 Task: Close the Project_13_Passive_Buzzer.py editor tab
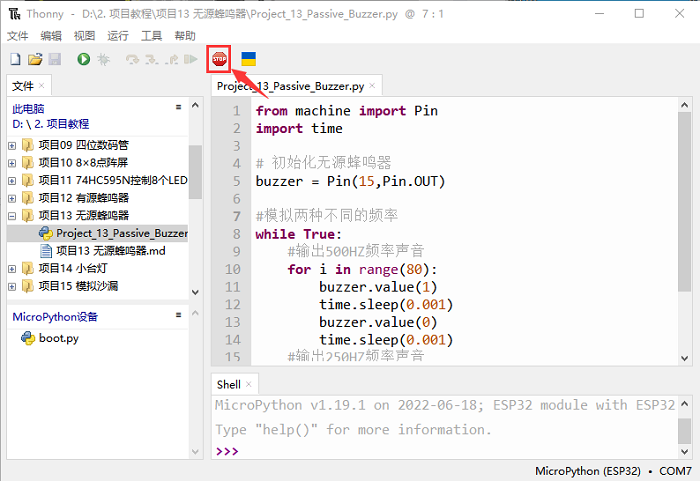[x=372, y=87]
